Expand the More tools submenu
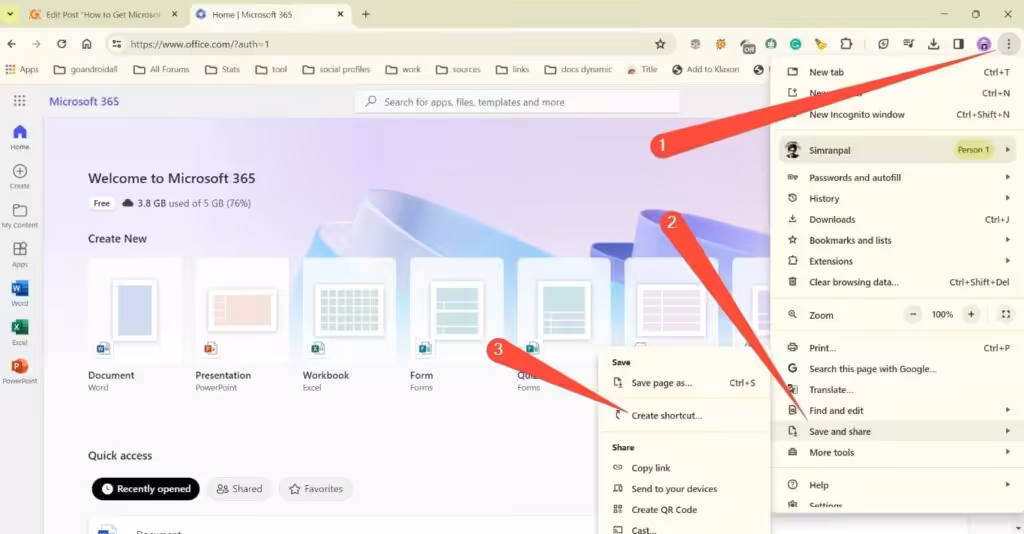Viewport: 1024px width, 534px height. (x=898, y=452)
